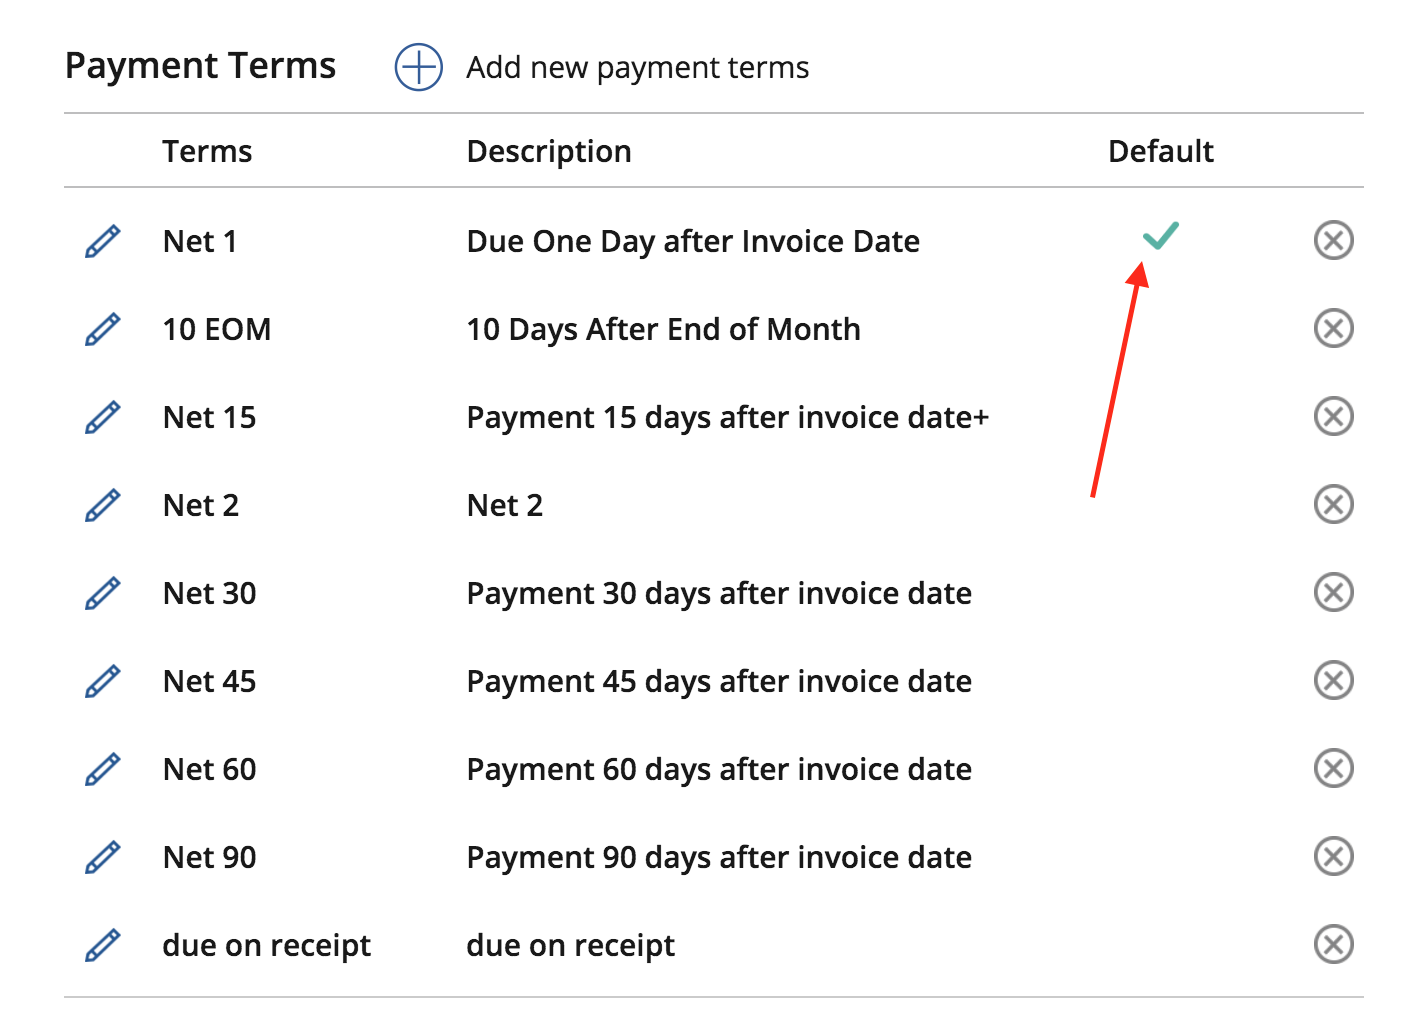The height and width of the screenshot is (1010, 1404).
Task: Remove the Net 45 payment term
Action: [x=1333, y=680]
